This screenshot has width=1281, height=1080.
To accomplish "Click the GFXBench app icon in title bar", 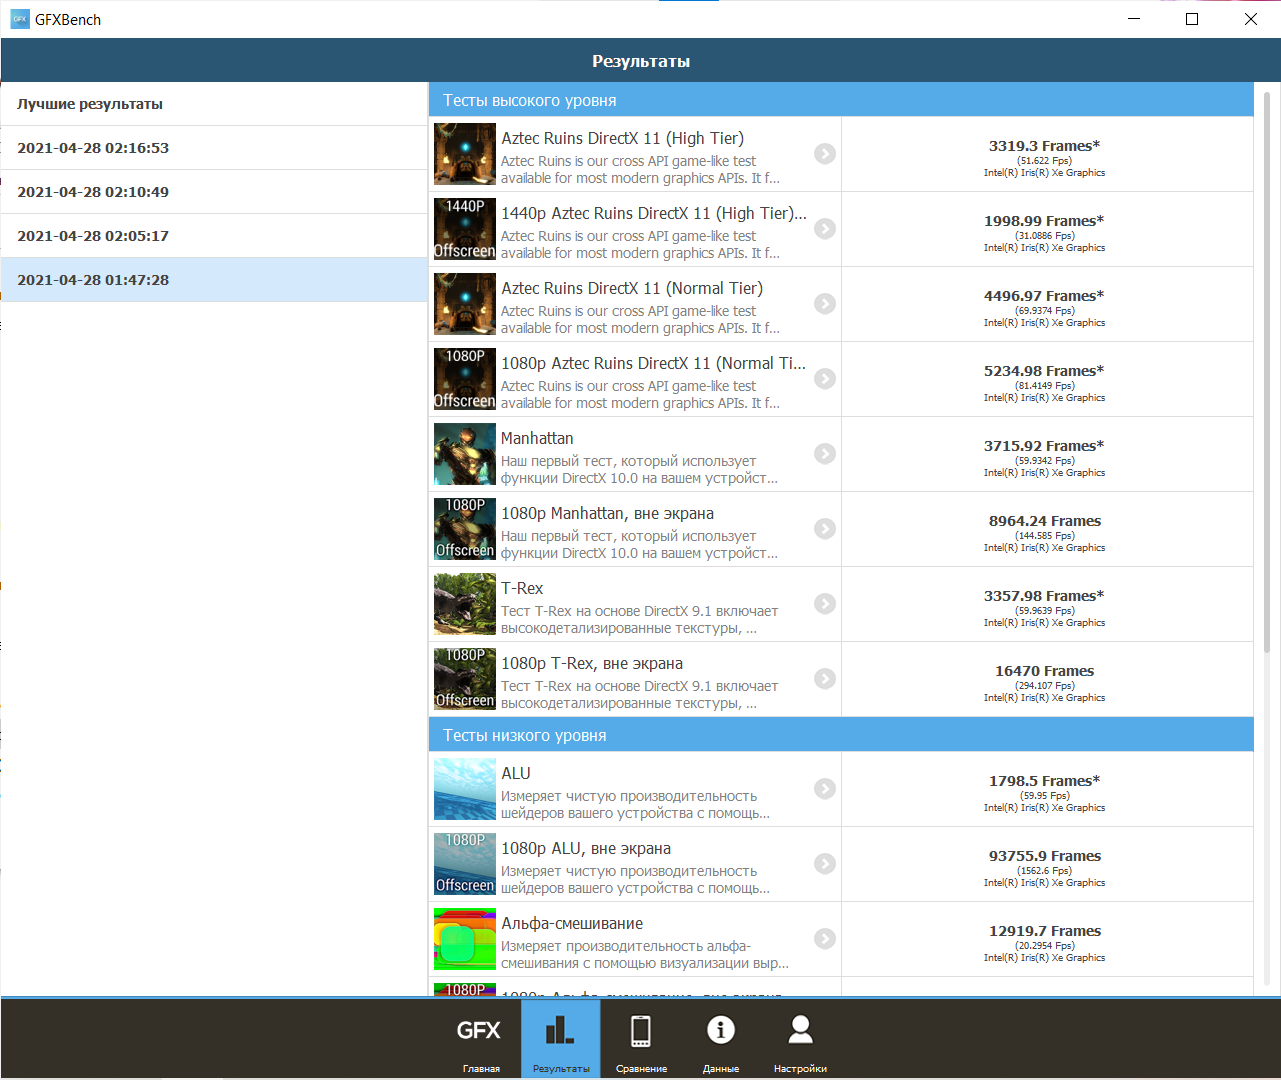I will [20, 19].
